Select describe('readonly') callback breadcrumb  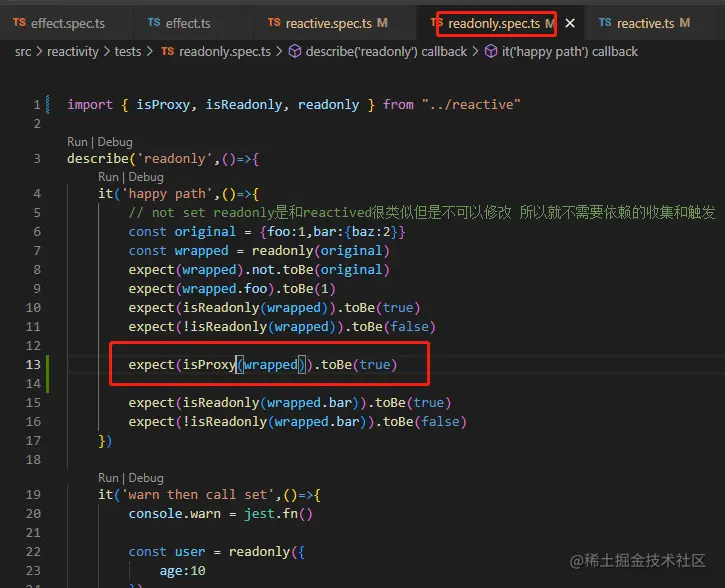pos(386,51)
